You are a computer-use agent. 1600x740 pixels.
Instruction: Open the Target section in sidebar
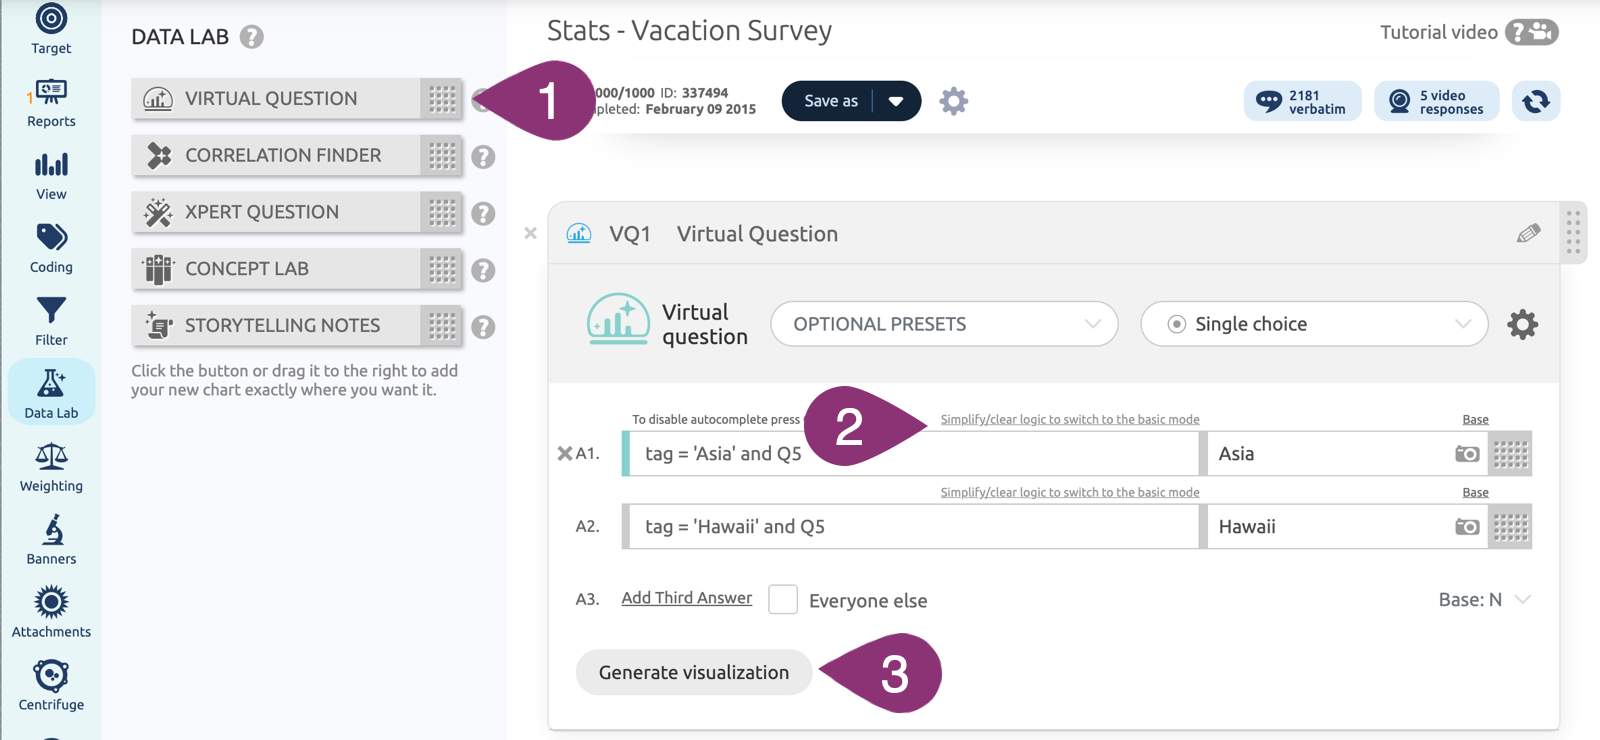(51, 29)
